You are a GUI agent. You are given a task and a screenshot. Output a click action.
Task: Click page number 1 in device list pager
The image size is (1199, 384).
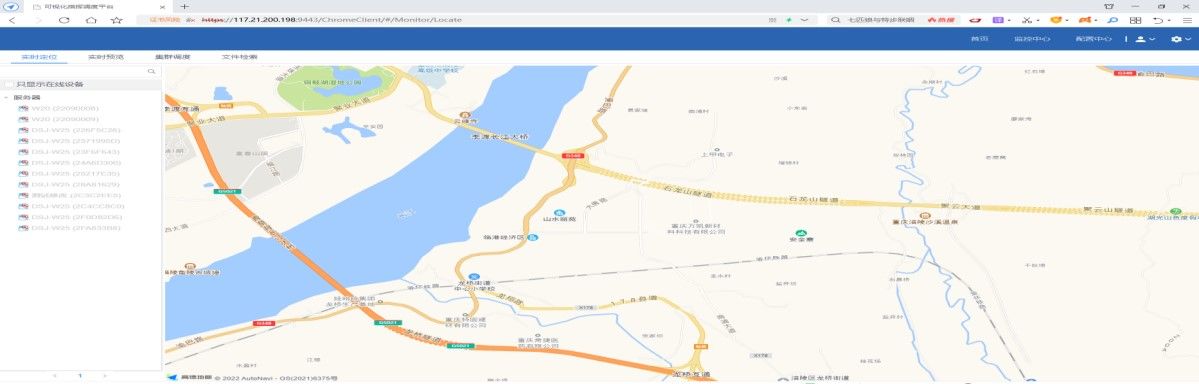pyautogui.click(x=80, y=376)
